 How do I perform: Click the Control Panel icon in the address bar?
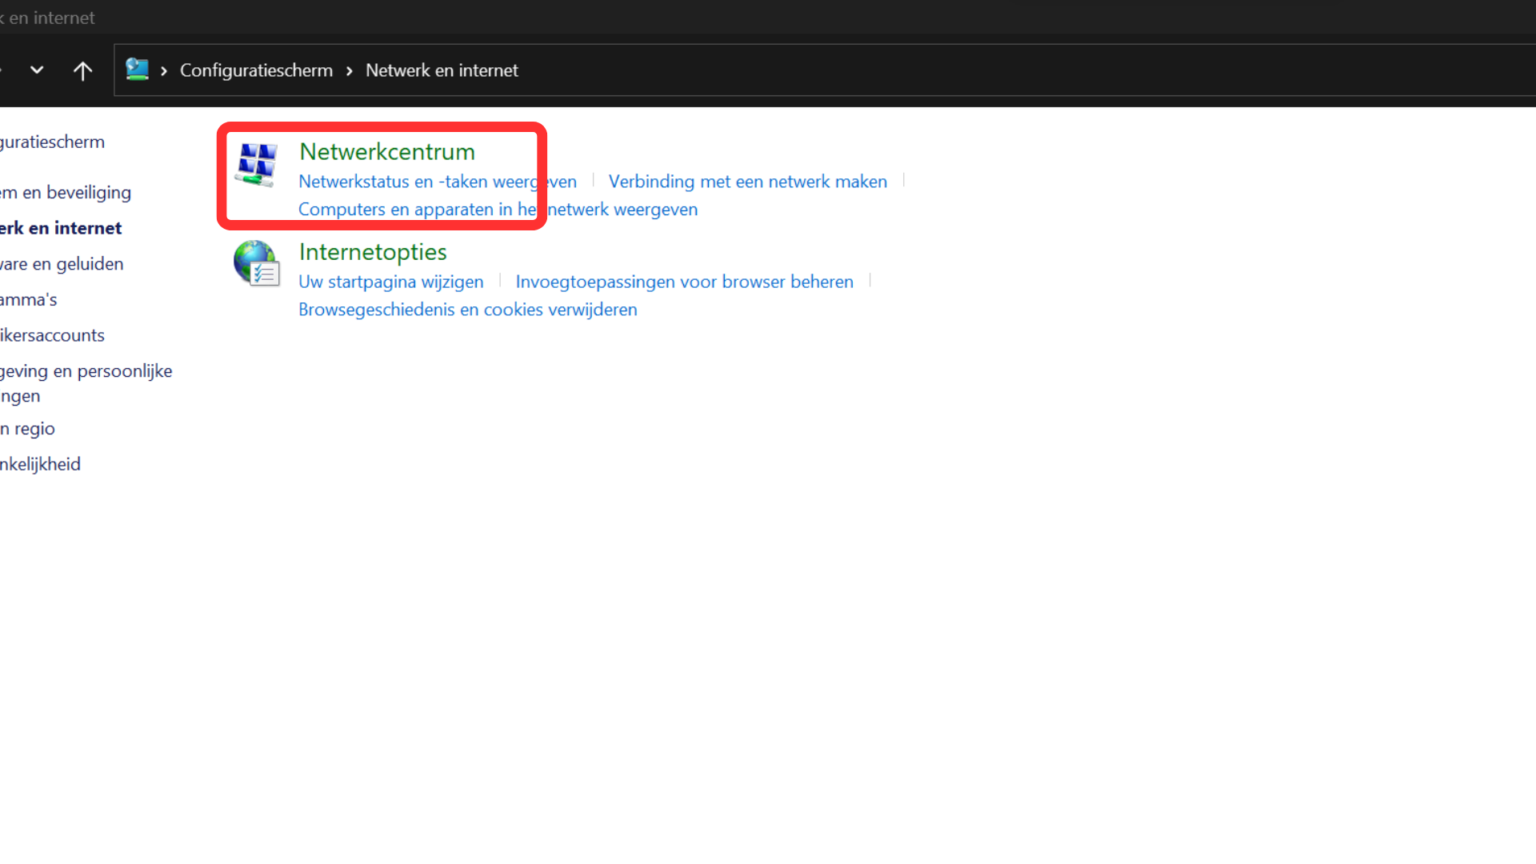pos(137,70)
